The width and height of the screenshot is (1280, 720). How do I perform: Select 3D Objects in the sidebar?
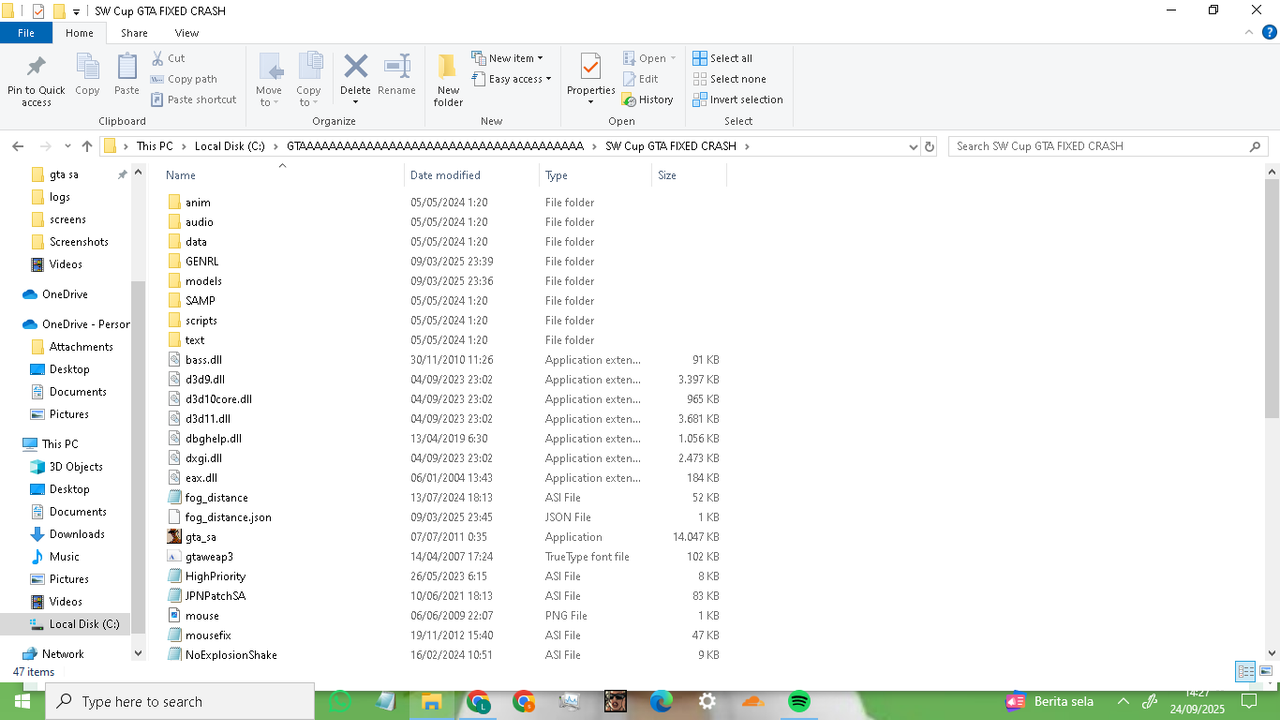click(x=76, y=467)
